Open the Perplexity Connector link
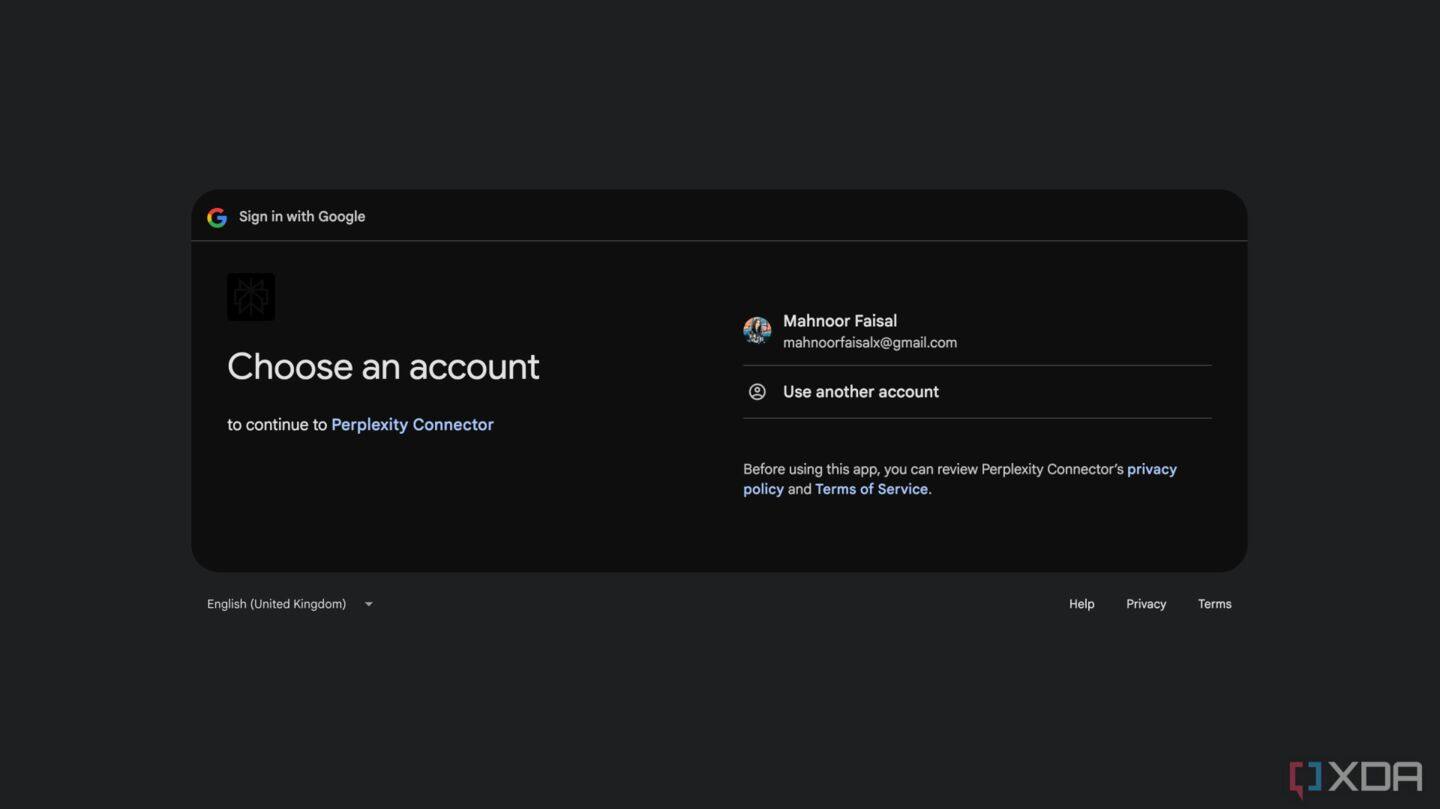Image resolution: width=1440 pixels, height=809 pixels. click(x=412, y=424)
